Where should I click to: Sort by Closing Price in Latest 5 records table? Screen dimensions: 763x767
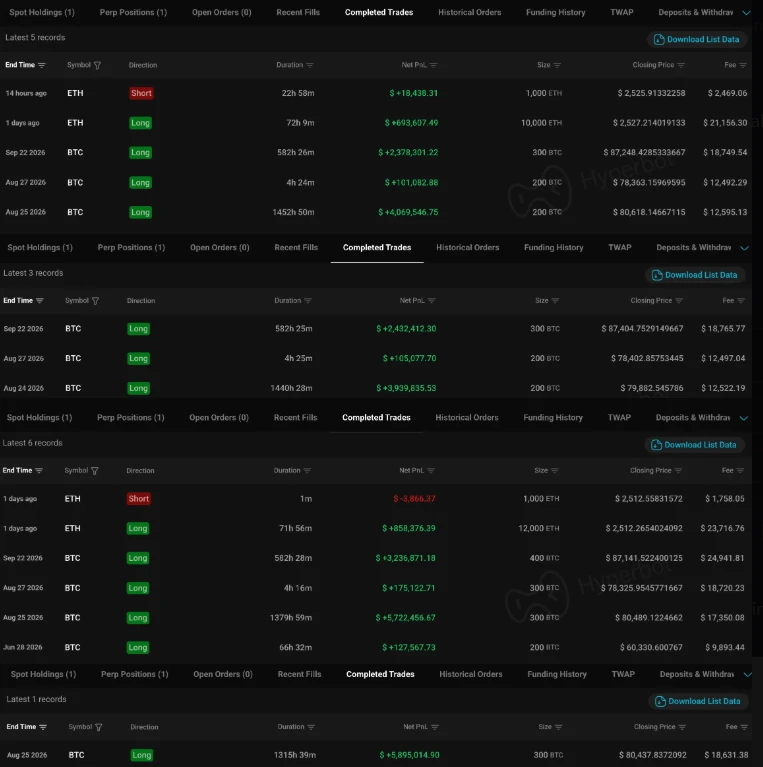(x=681, y=65)
